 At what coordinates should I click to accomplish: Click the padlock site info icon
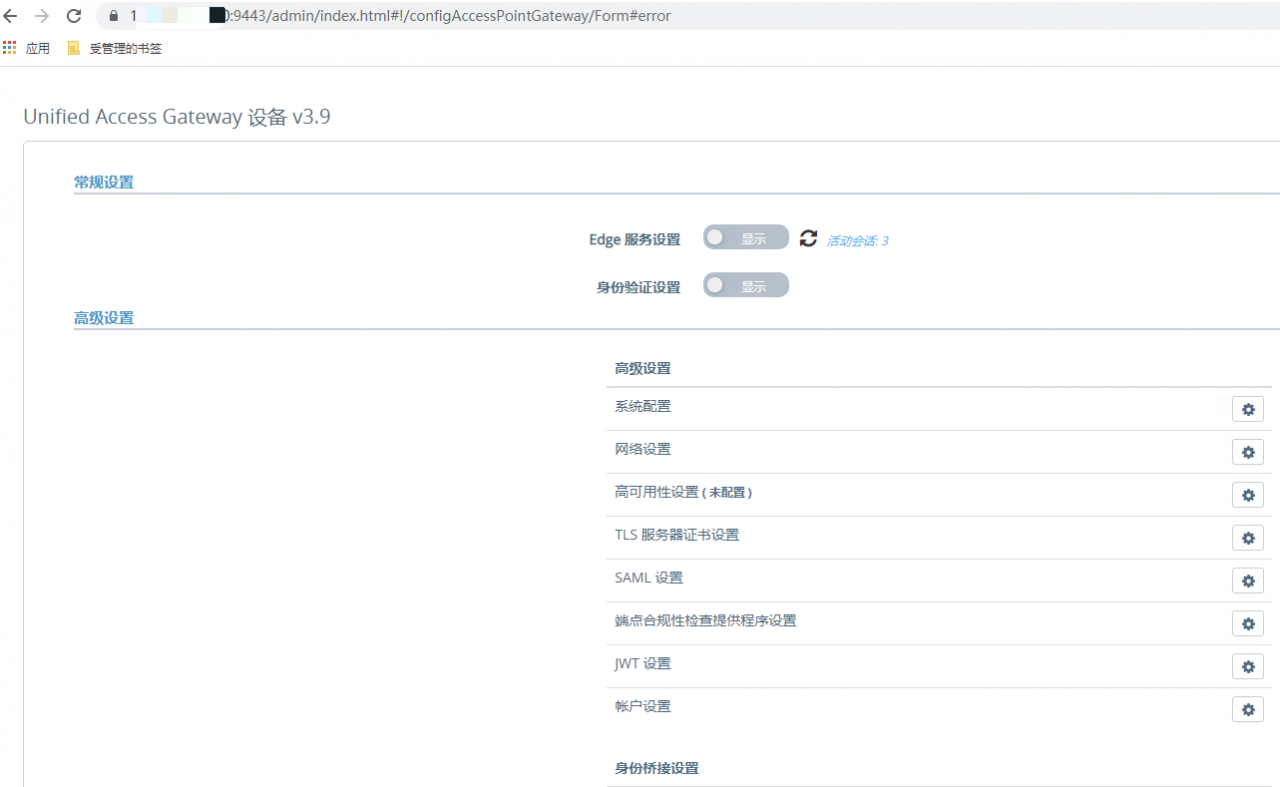pos(113,16)
